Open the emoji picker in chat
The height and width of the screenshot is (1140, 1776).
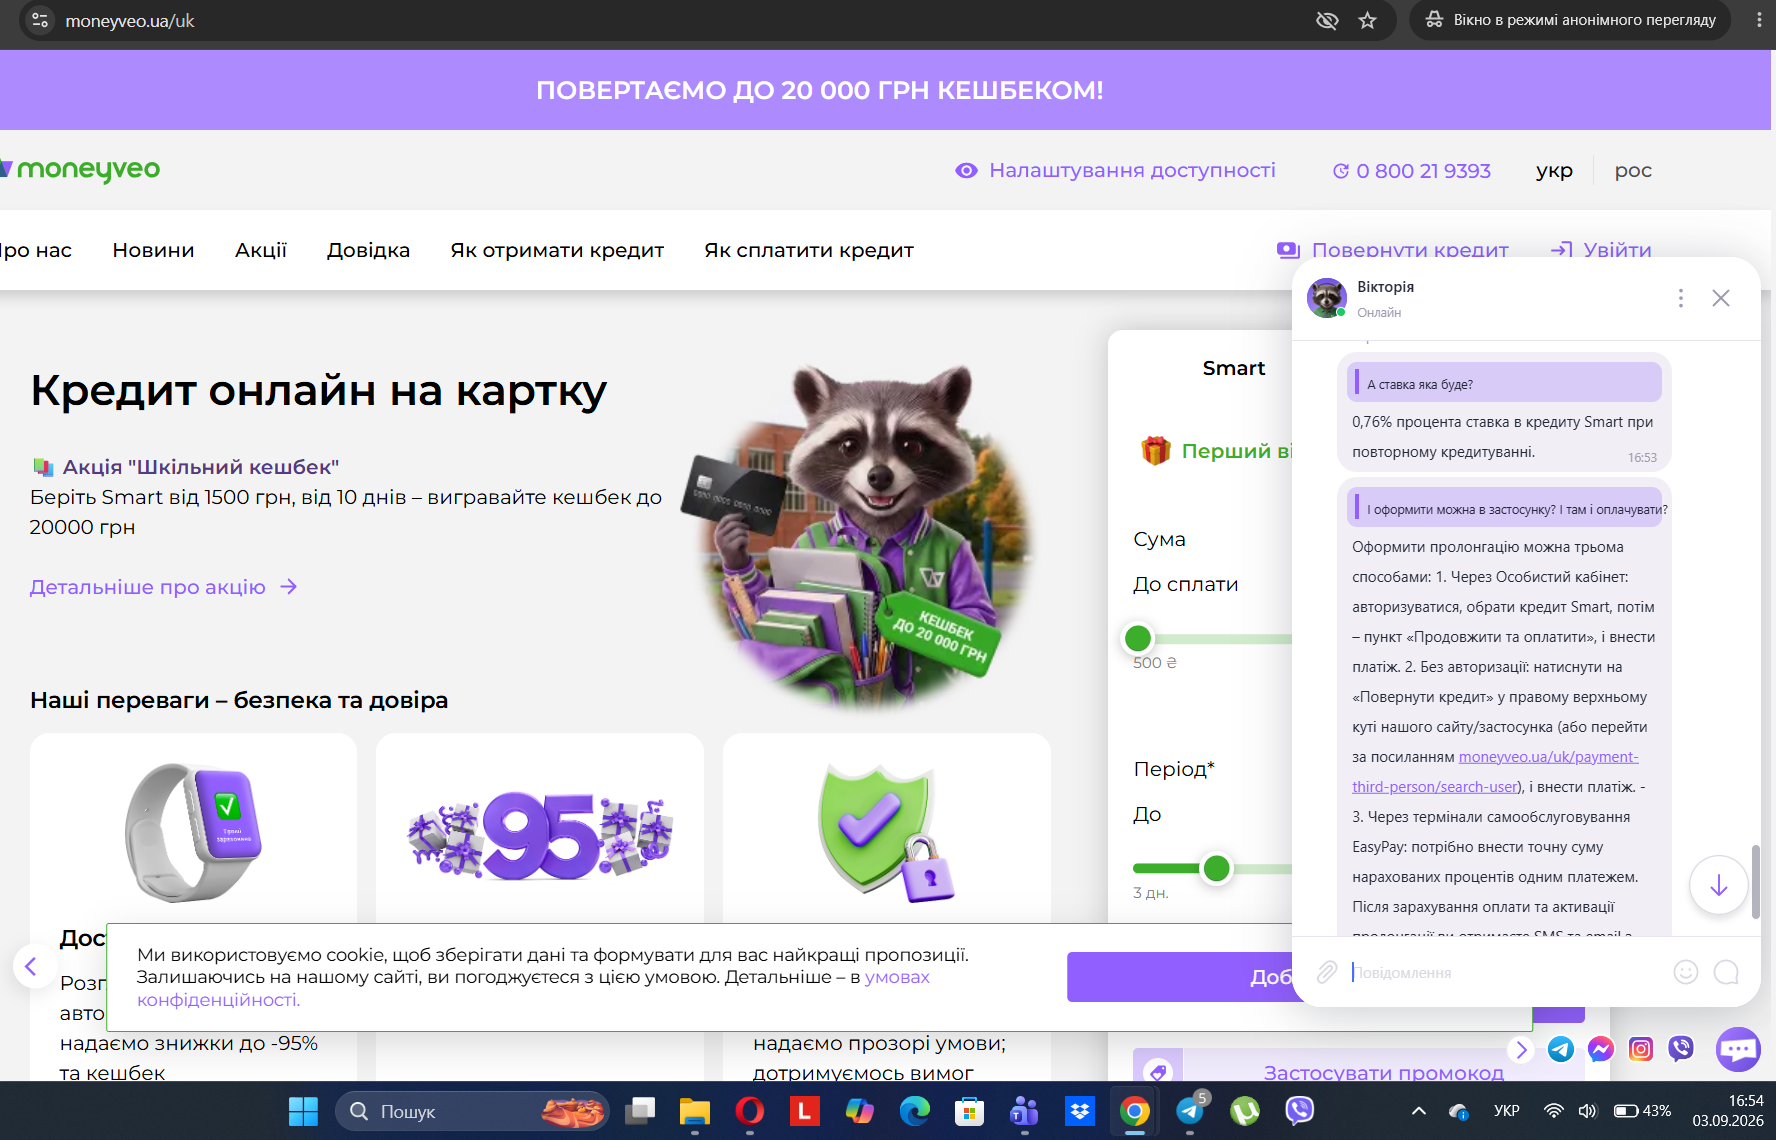[x=1686, y=972]
